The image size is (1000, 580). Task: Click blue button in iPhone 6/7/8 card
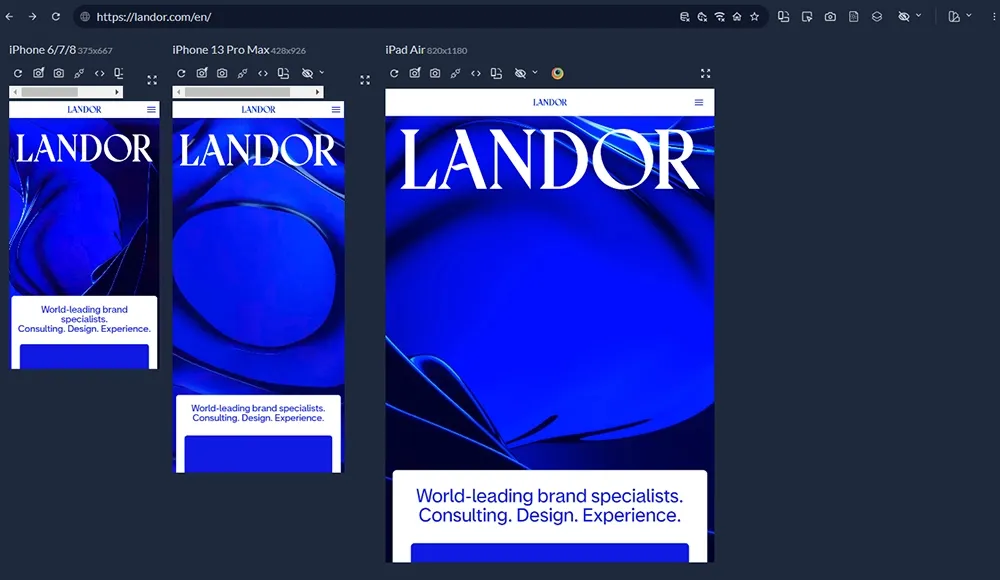[x=84, y=357]
